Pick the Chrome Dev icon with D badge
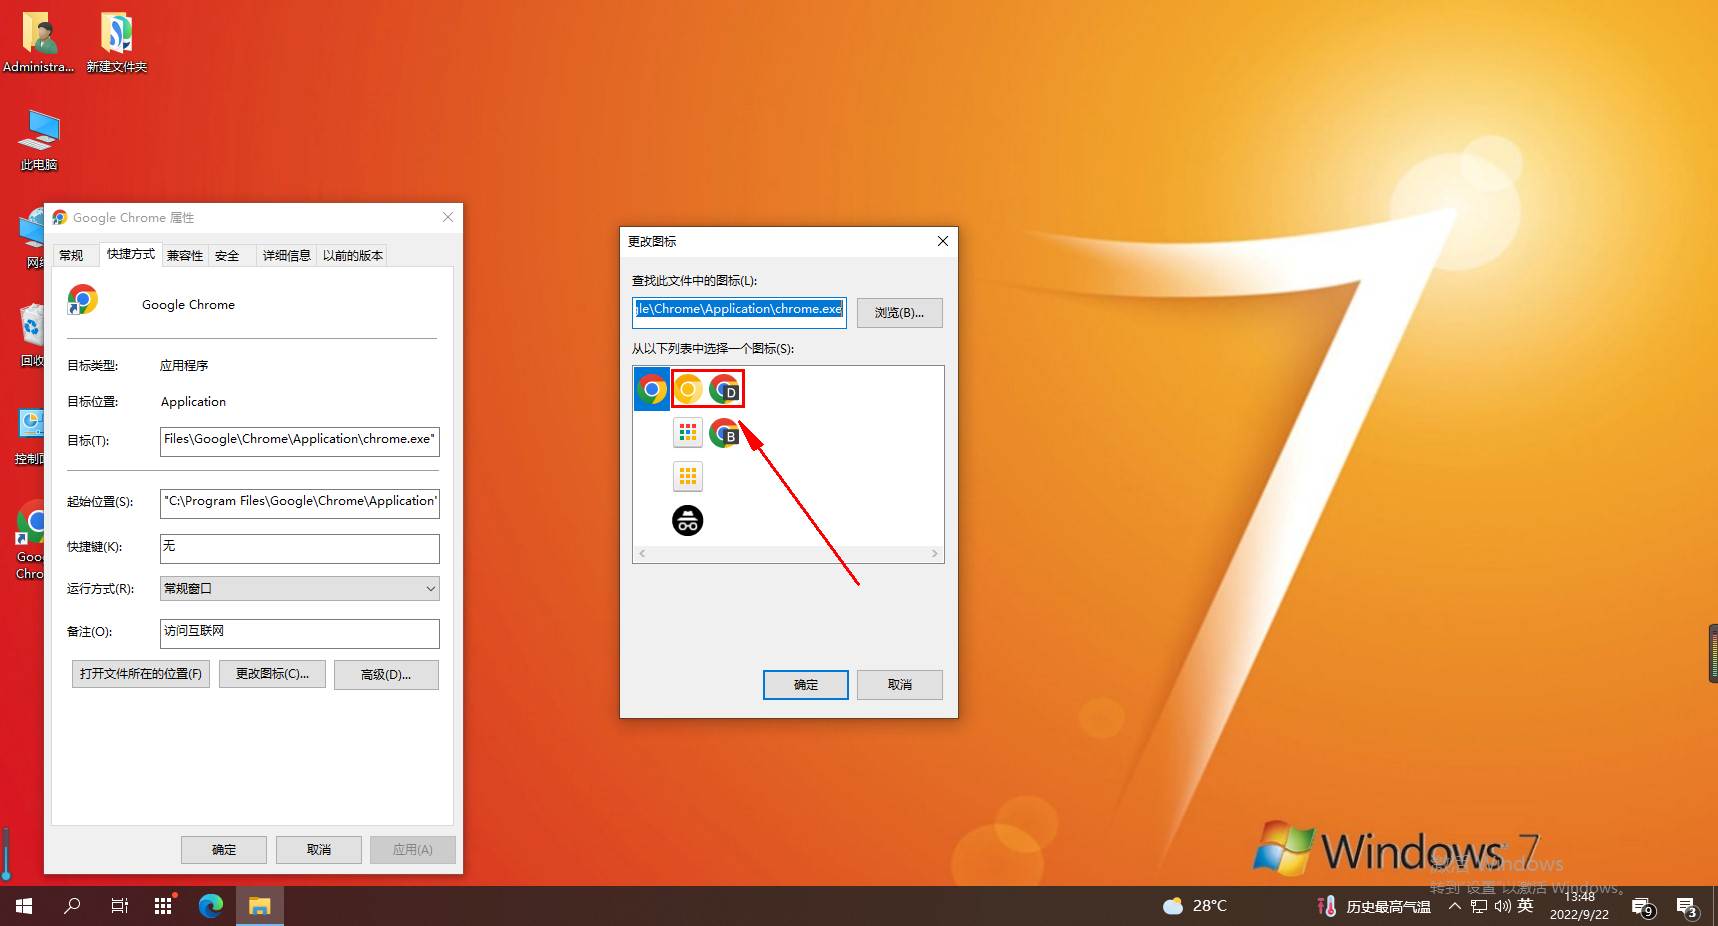 (725, 389)
